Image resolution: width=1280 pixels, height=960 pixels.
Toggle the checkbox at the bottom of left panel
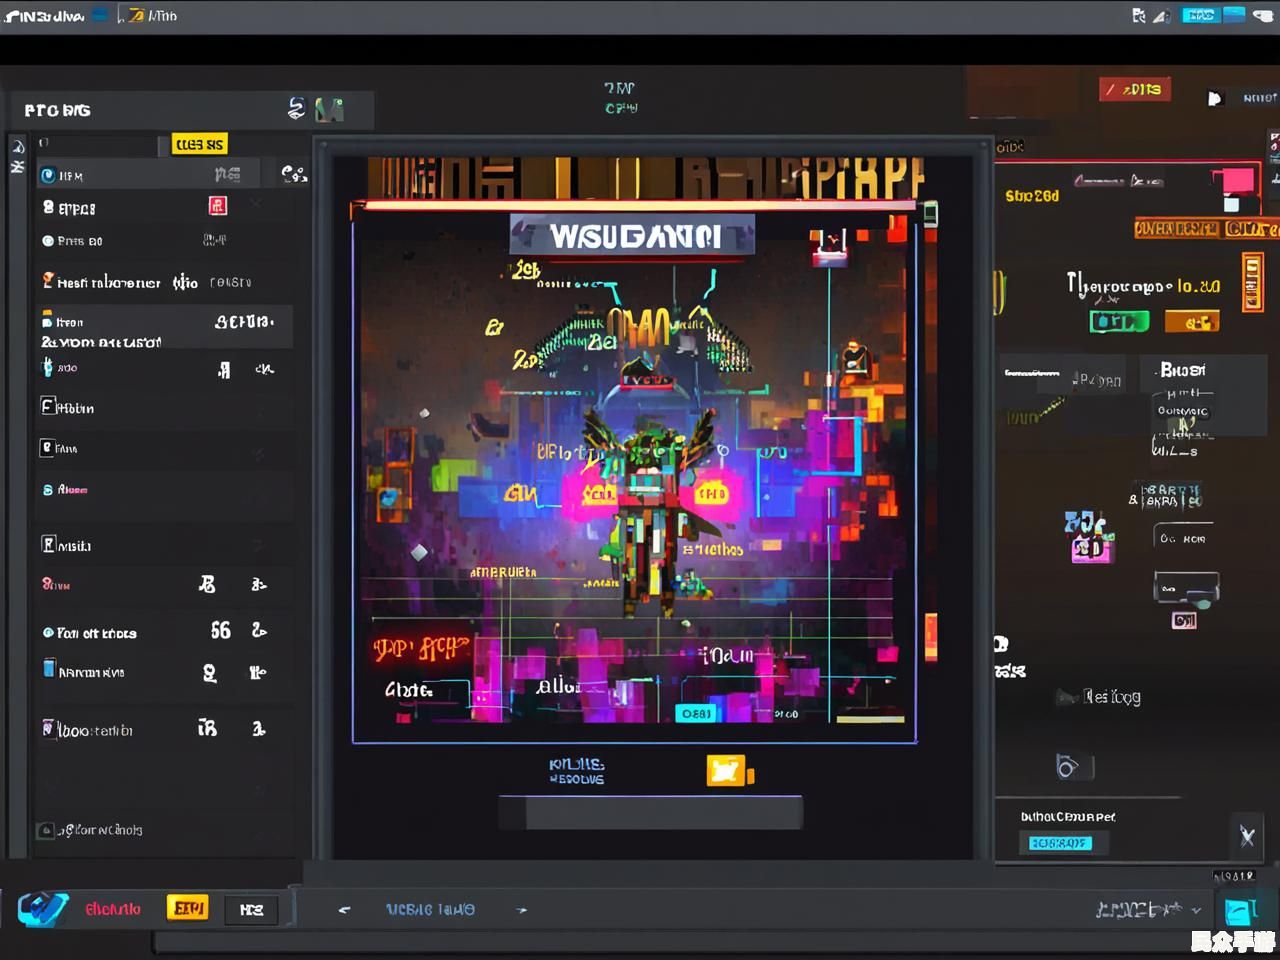[45, 830]
